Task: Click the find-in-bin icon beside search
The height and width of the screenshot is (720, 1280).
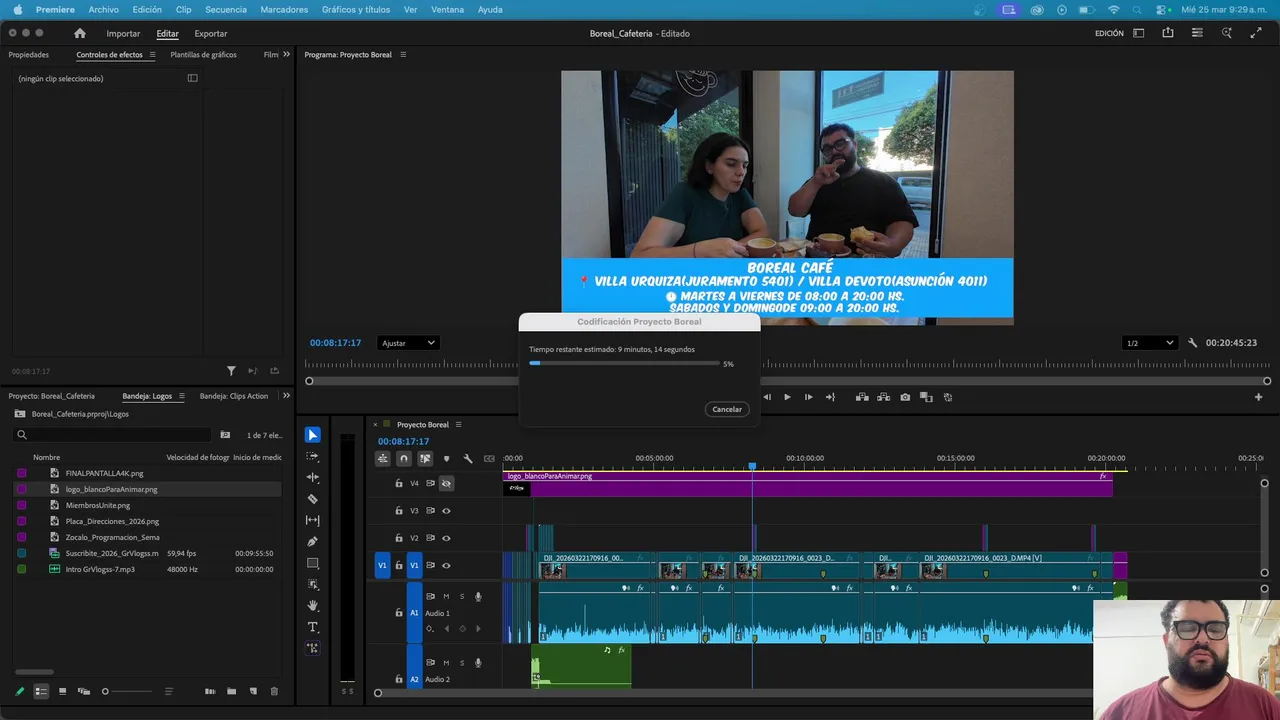Action: click(225, 435)
